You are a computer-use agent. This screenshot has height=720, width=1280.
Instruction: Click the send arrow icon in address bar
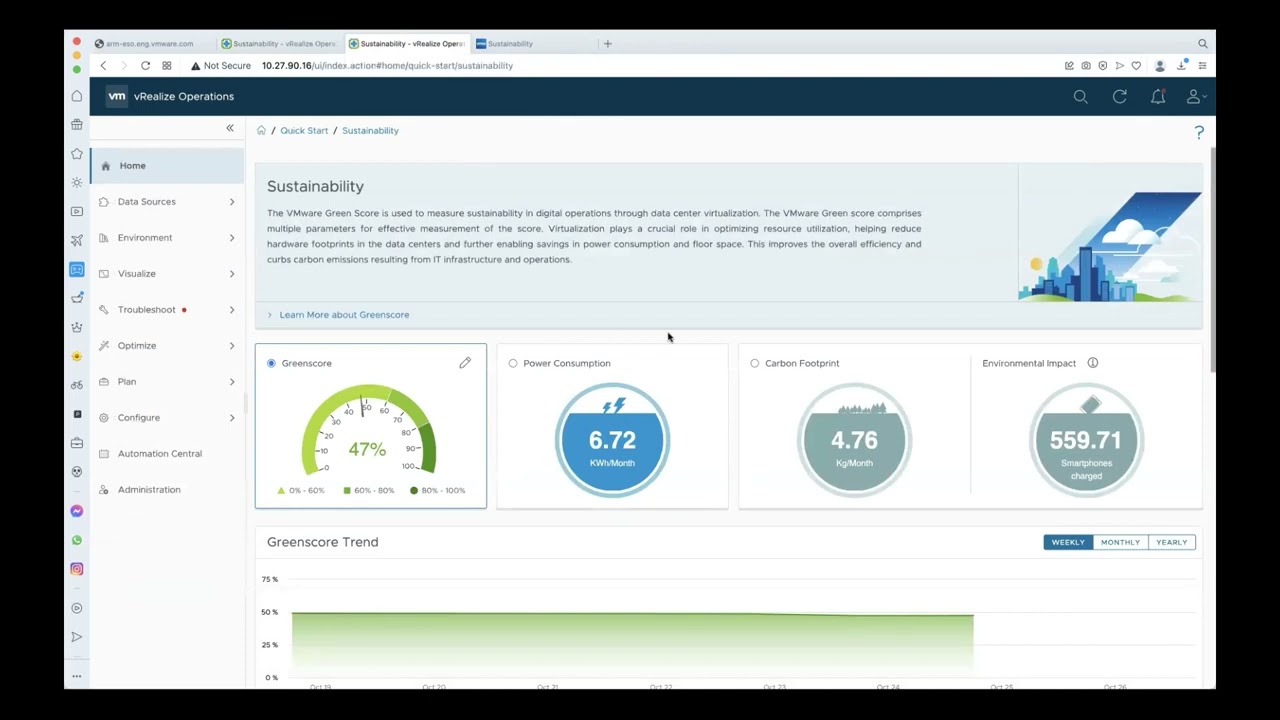click(1120, 66)
